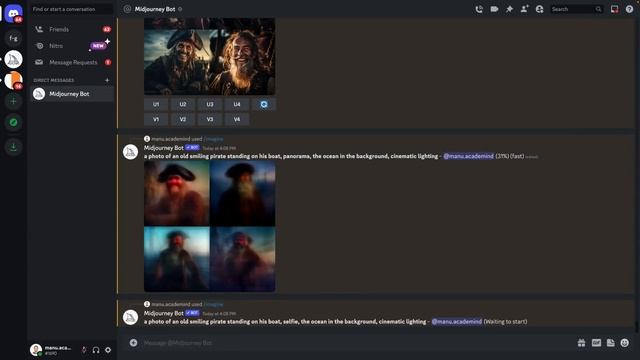Click the V3 variation button
Image resolution: width=640 pixels, height=360 pixels.
210,120
